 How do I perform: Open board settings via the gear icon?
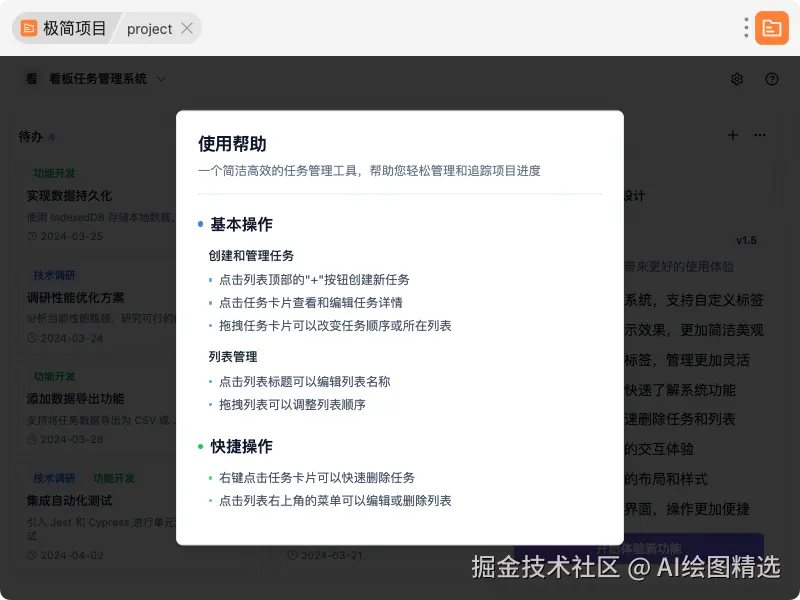tap(737, 78)
